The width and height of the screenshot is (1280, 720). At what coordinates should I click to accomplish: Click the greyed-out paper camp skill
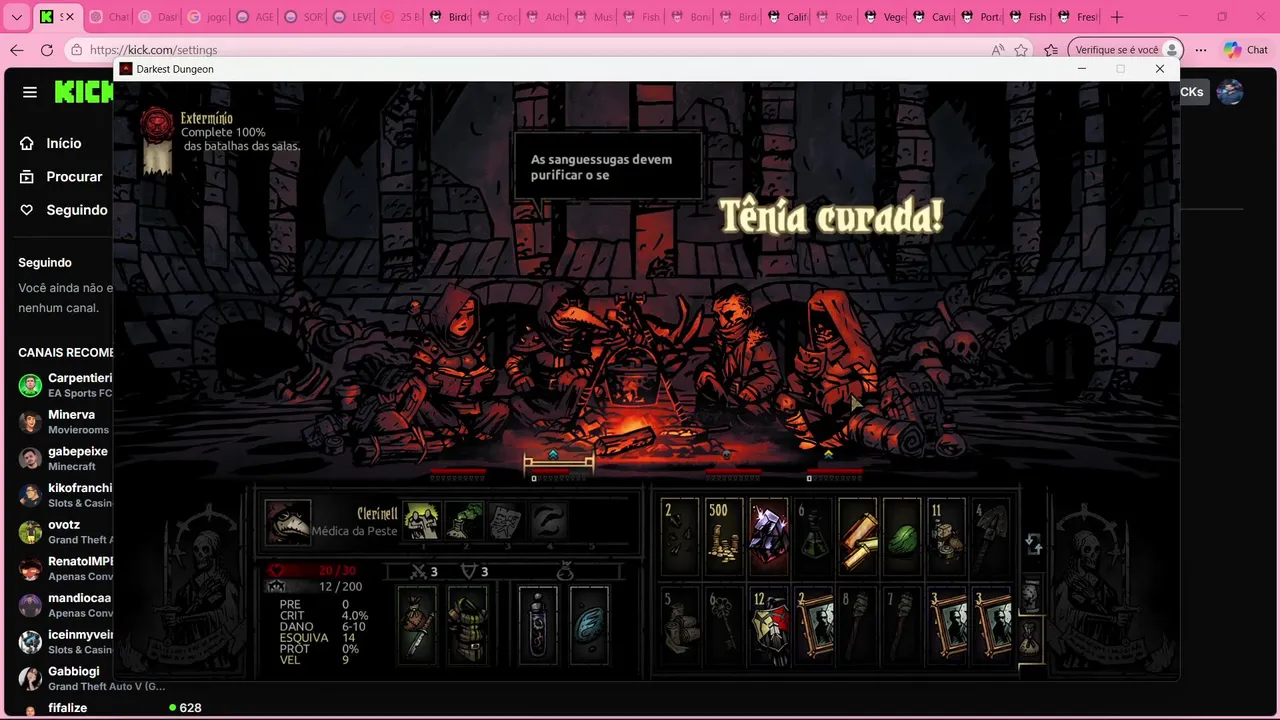[507, 521]
